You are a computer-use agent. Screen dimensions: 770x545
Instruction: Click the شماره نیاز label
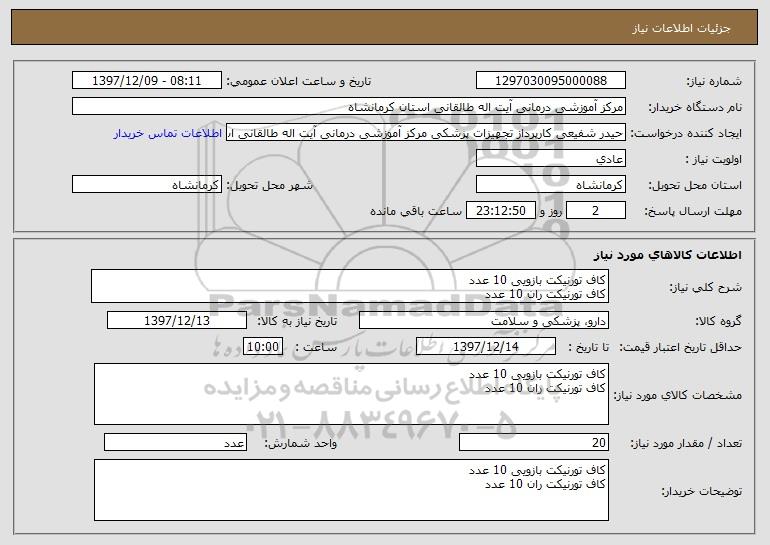click(714, 81)
